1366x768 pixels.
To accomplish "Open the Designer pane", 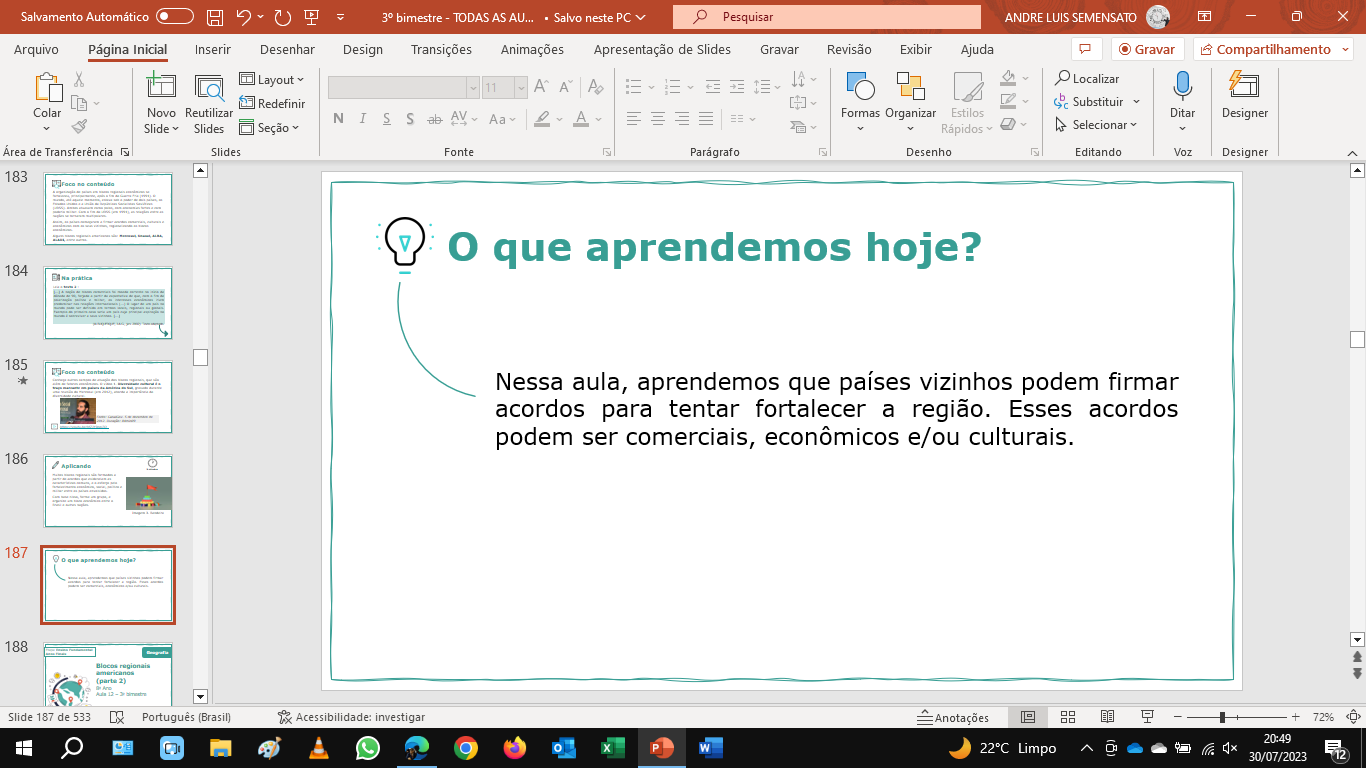I will point(1244,96).
